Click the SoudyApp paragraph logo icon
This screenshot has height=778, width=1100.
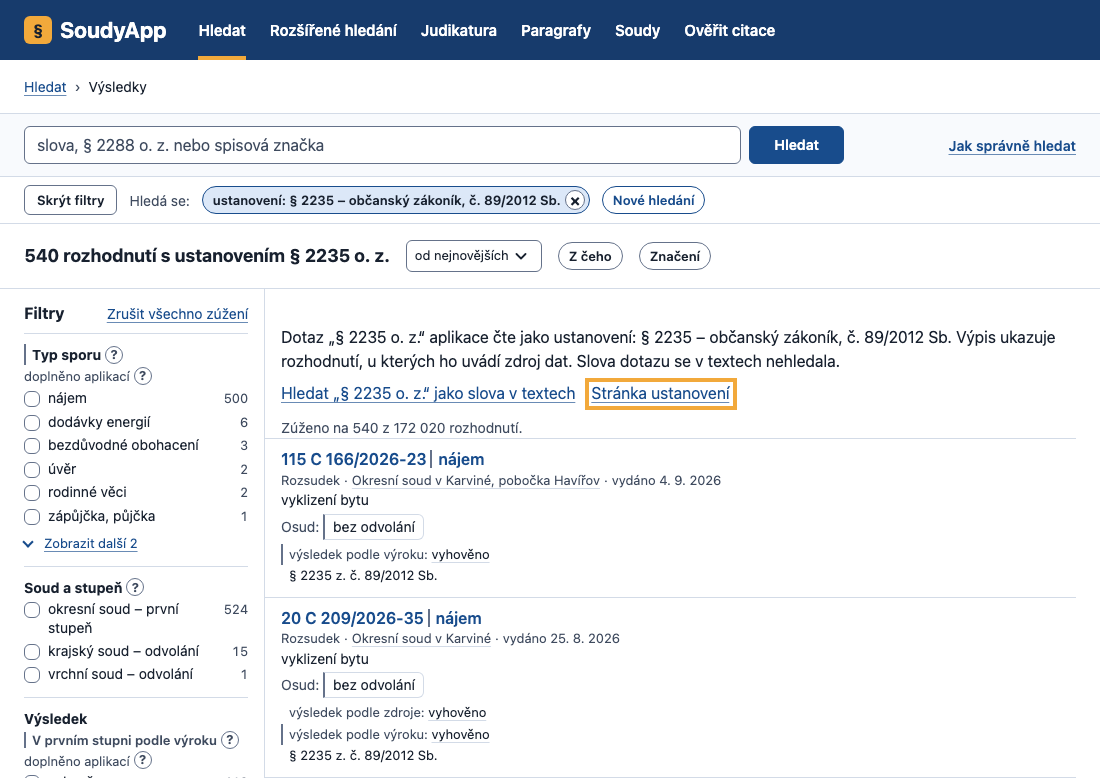38,30
